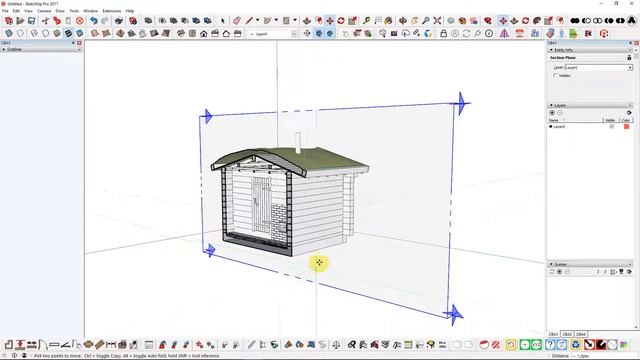Open the Draw menu
The width and height of the screenshot is (640, 360).
(x=60, y=11)
